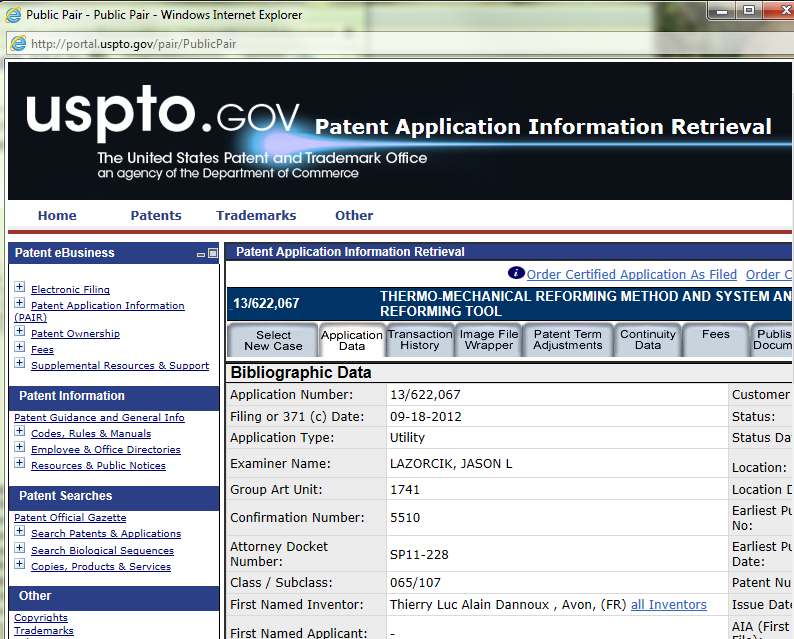The image size is (794, 639).
Task: Click the info icon beside Order Certified Application
Action: click(516, 273)
